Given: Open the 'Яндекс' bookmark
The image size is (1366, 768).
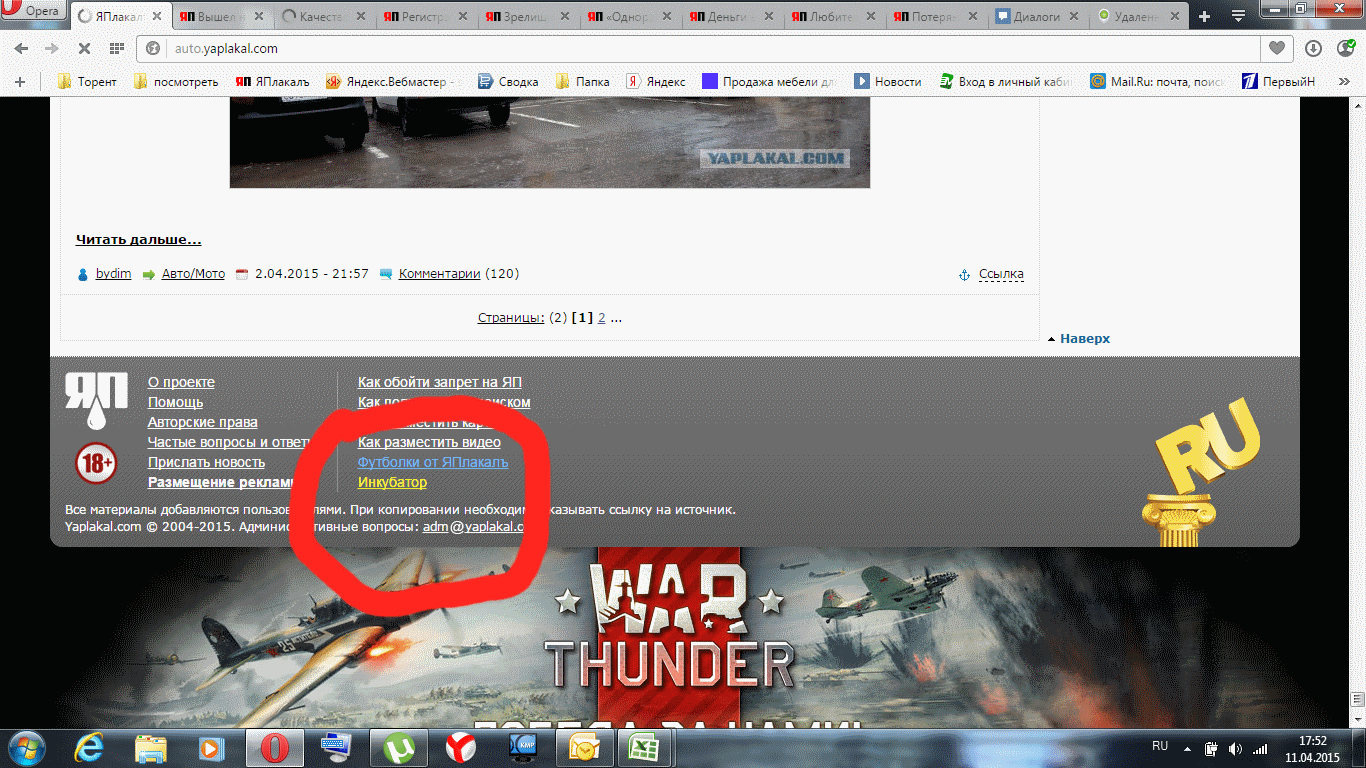Looking at the screenshot, I should (656, 82).
